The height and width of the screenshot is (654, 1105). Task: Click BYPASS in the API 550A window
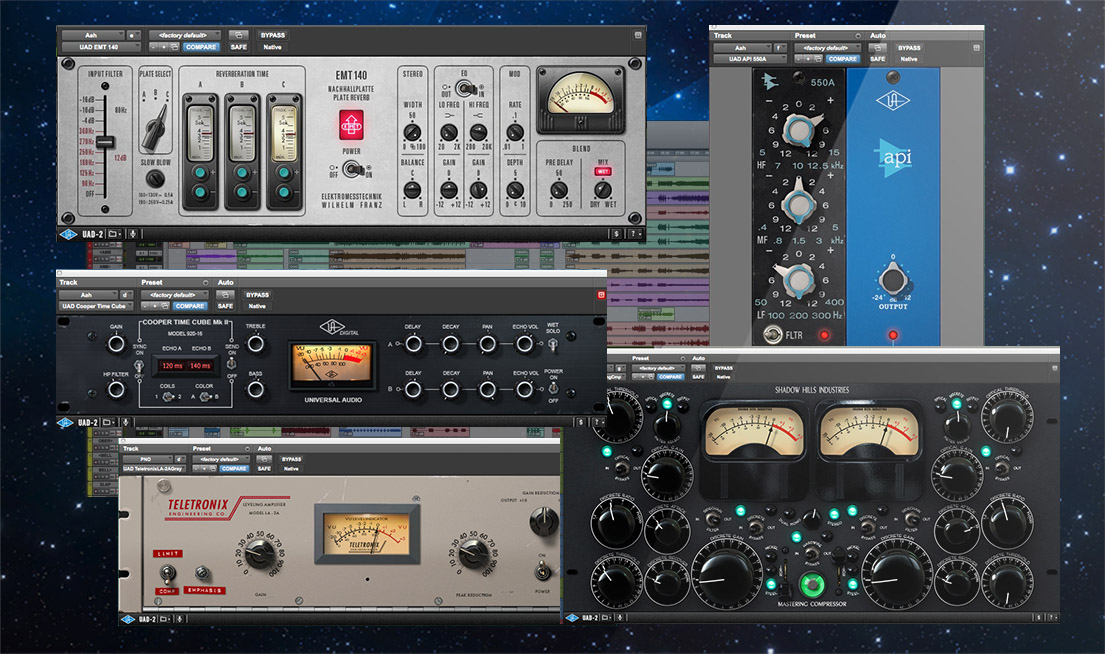pos(909,48)
